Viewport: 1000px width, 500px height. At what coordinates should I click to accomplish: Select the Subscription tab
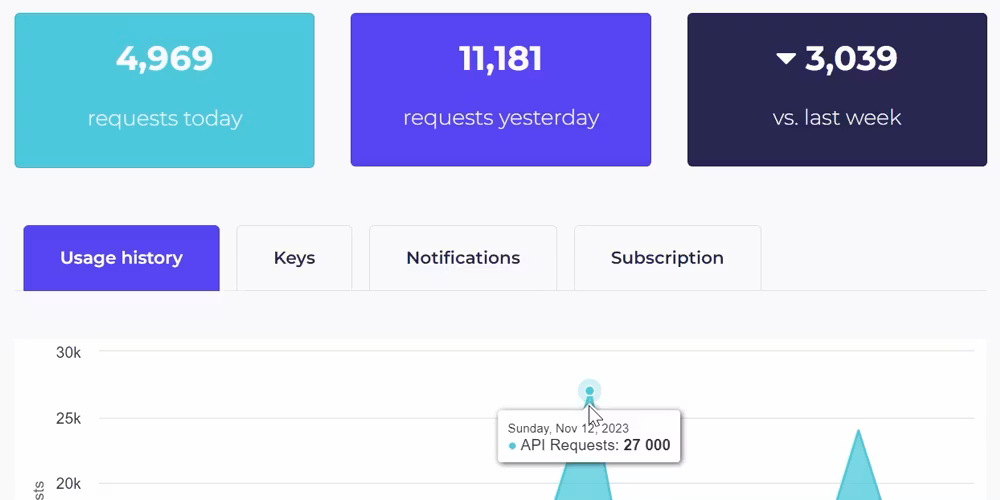[x=667, y=258]
